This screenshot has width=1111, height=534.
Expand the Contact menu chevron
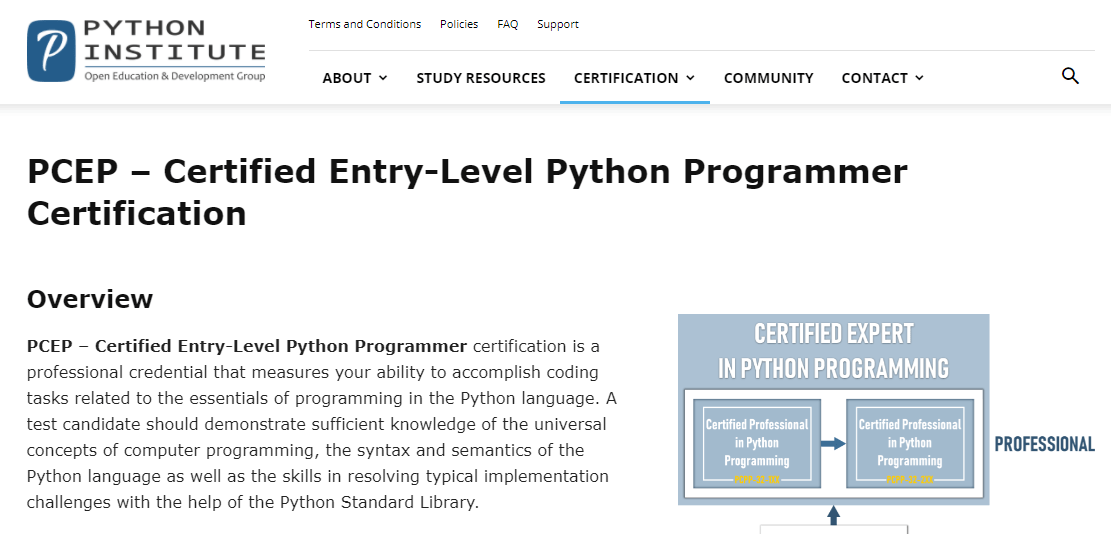pos(919,78)
